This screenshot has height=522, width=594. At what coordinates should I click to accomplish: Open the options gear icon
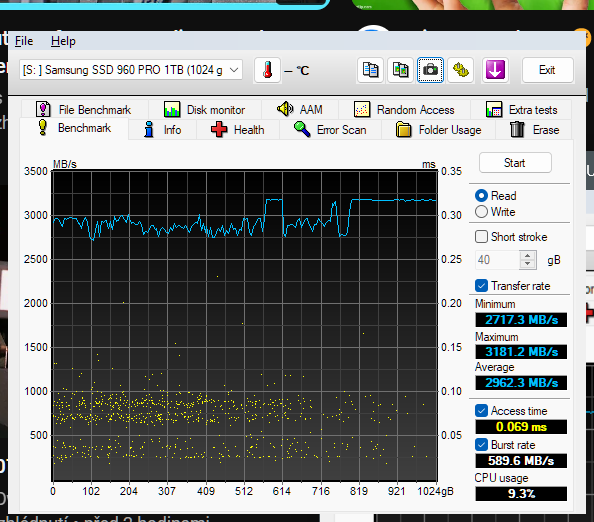460,70
